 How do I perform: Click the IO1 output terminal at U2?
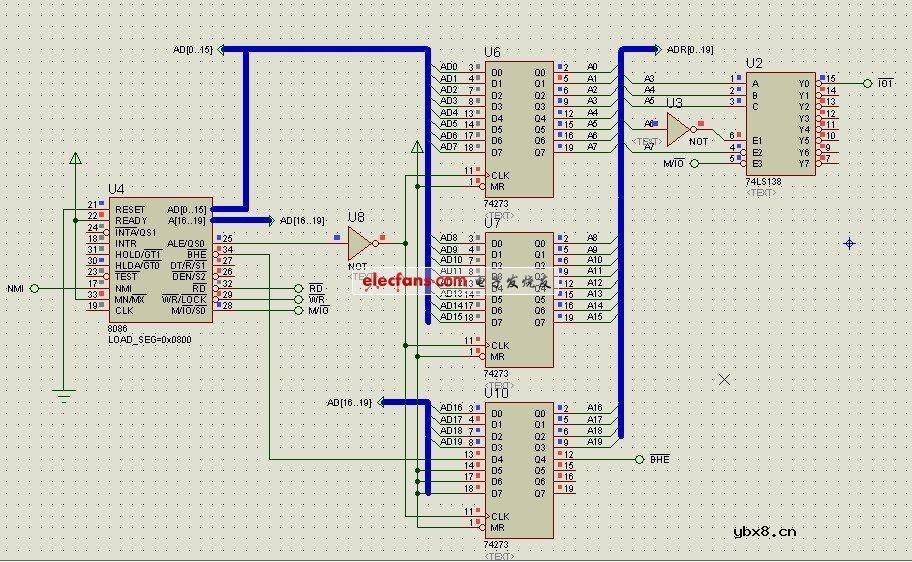tap(868, 83)
